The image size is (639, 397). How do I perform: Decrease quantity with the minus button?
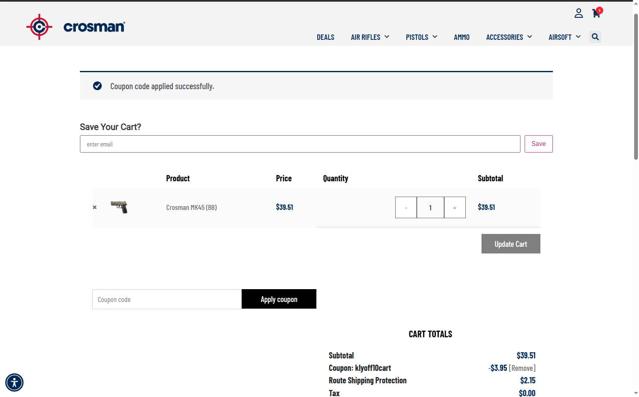(x=405, y=207)
